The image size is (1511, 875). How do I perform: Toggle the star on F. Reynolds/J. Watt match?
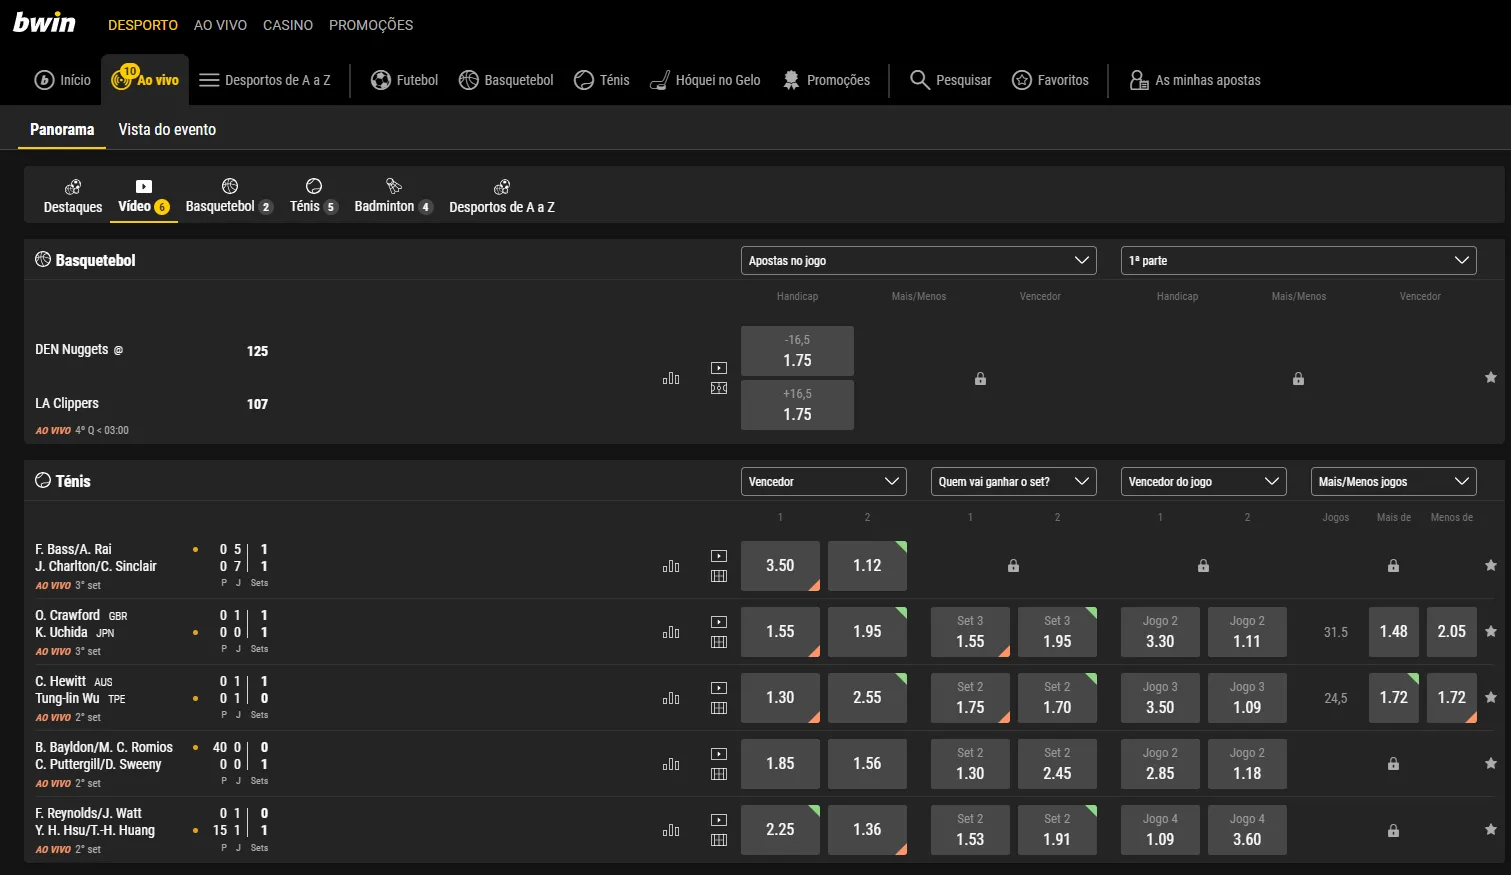pyautogui.click(x=1490, y=829)
